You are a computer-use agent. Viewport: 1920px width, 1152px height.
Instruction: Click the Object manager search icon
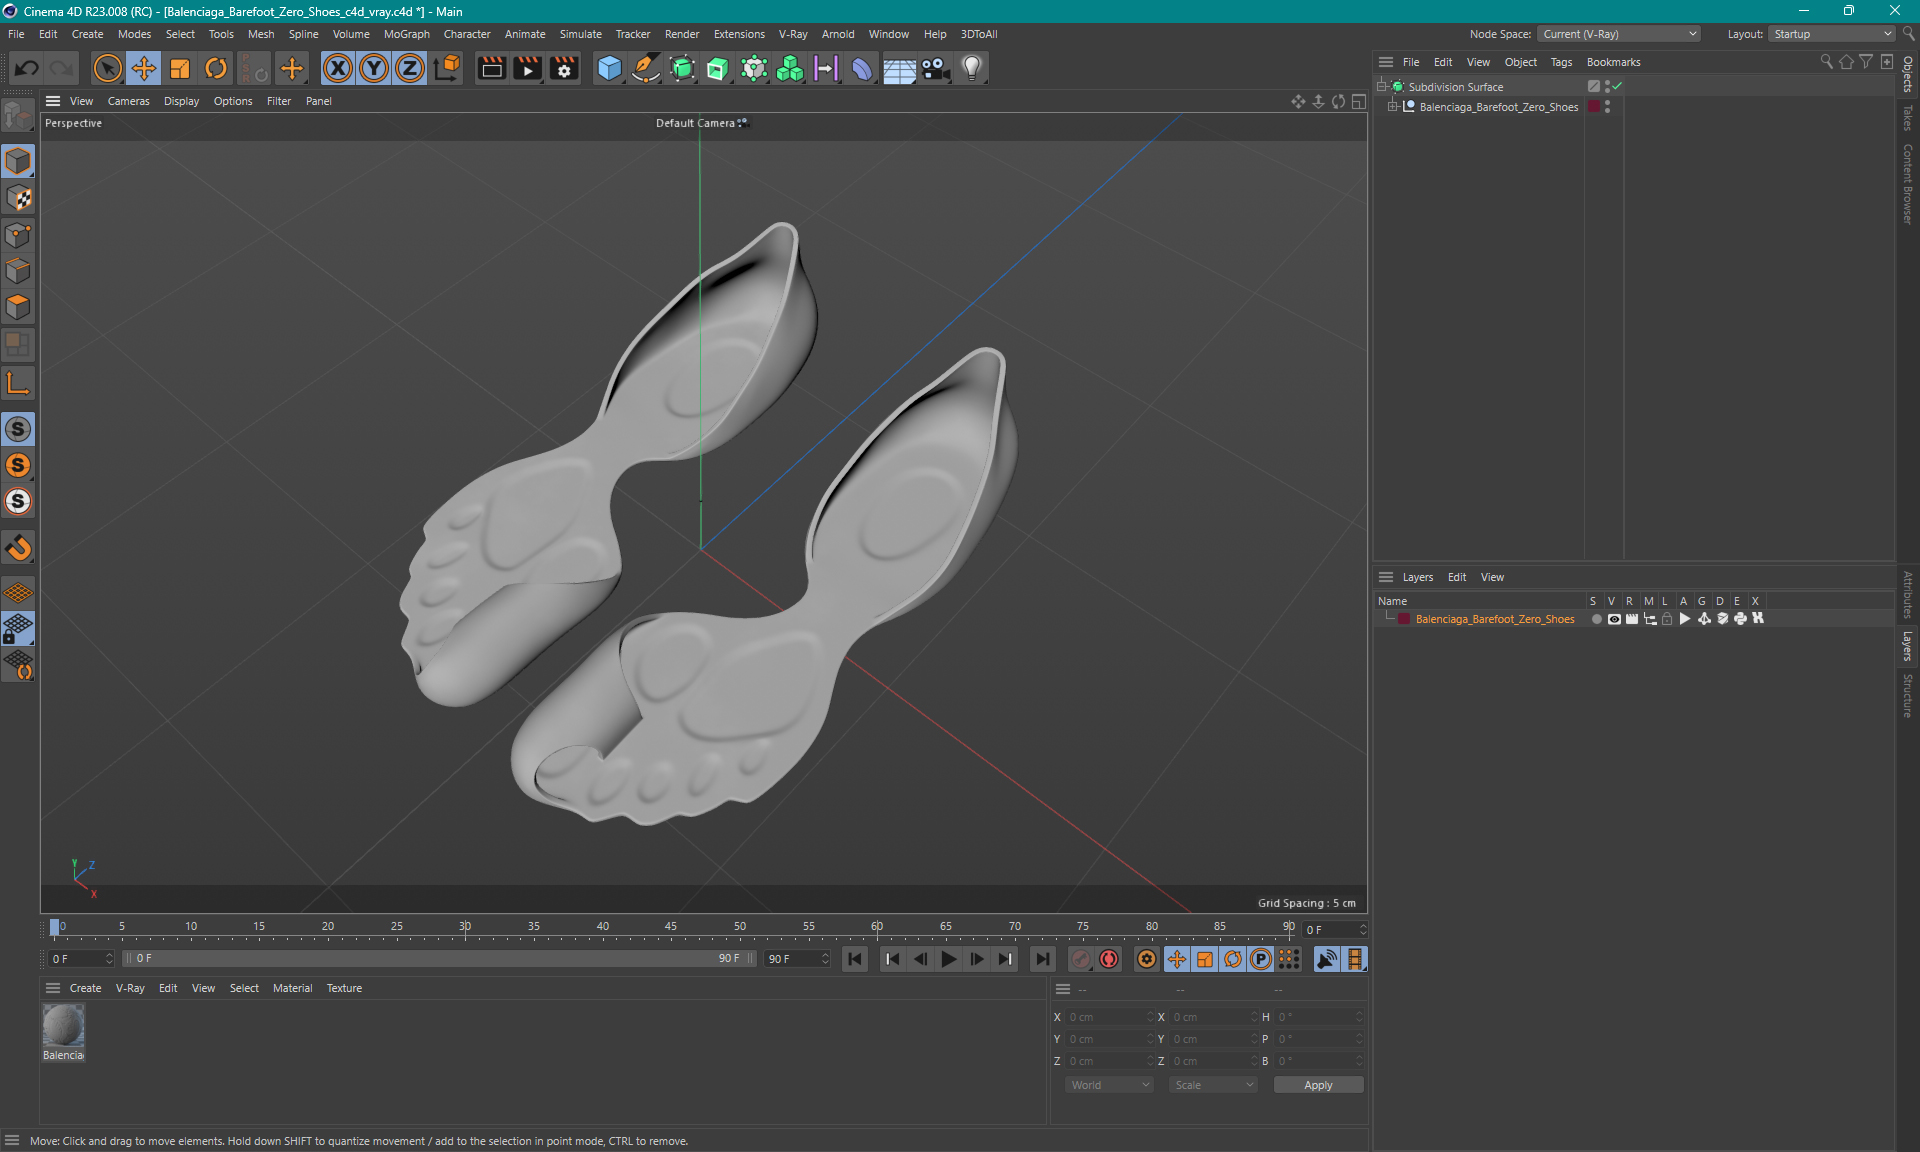(x=1826, y=62)
